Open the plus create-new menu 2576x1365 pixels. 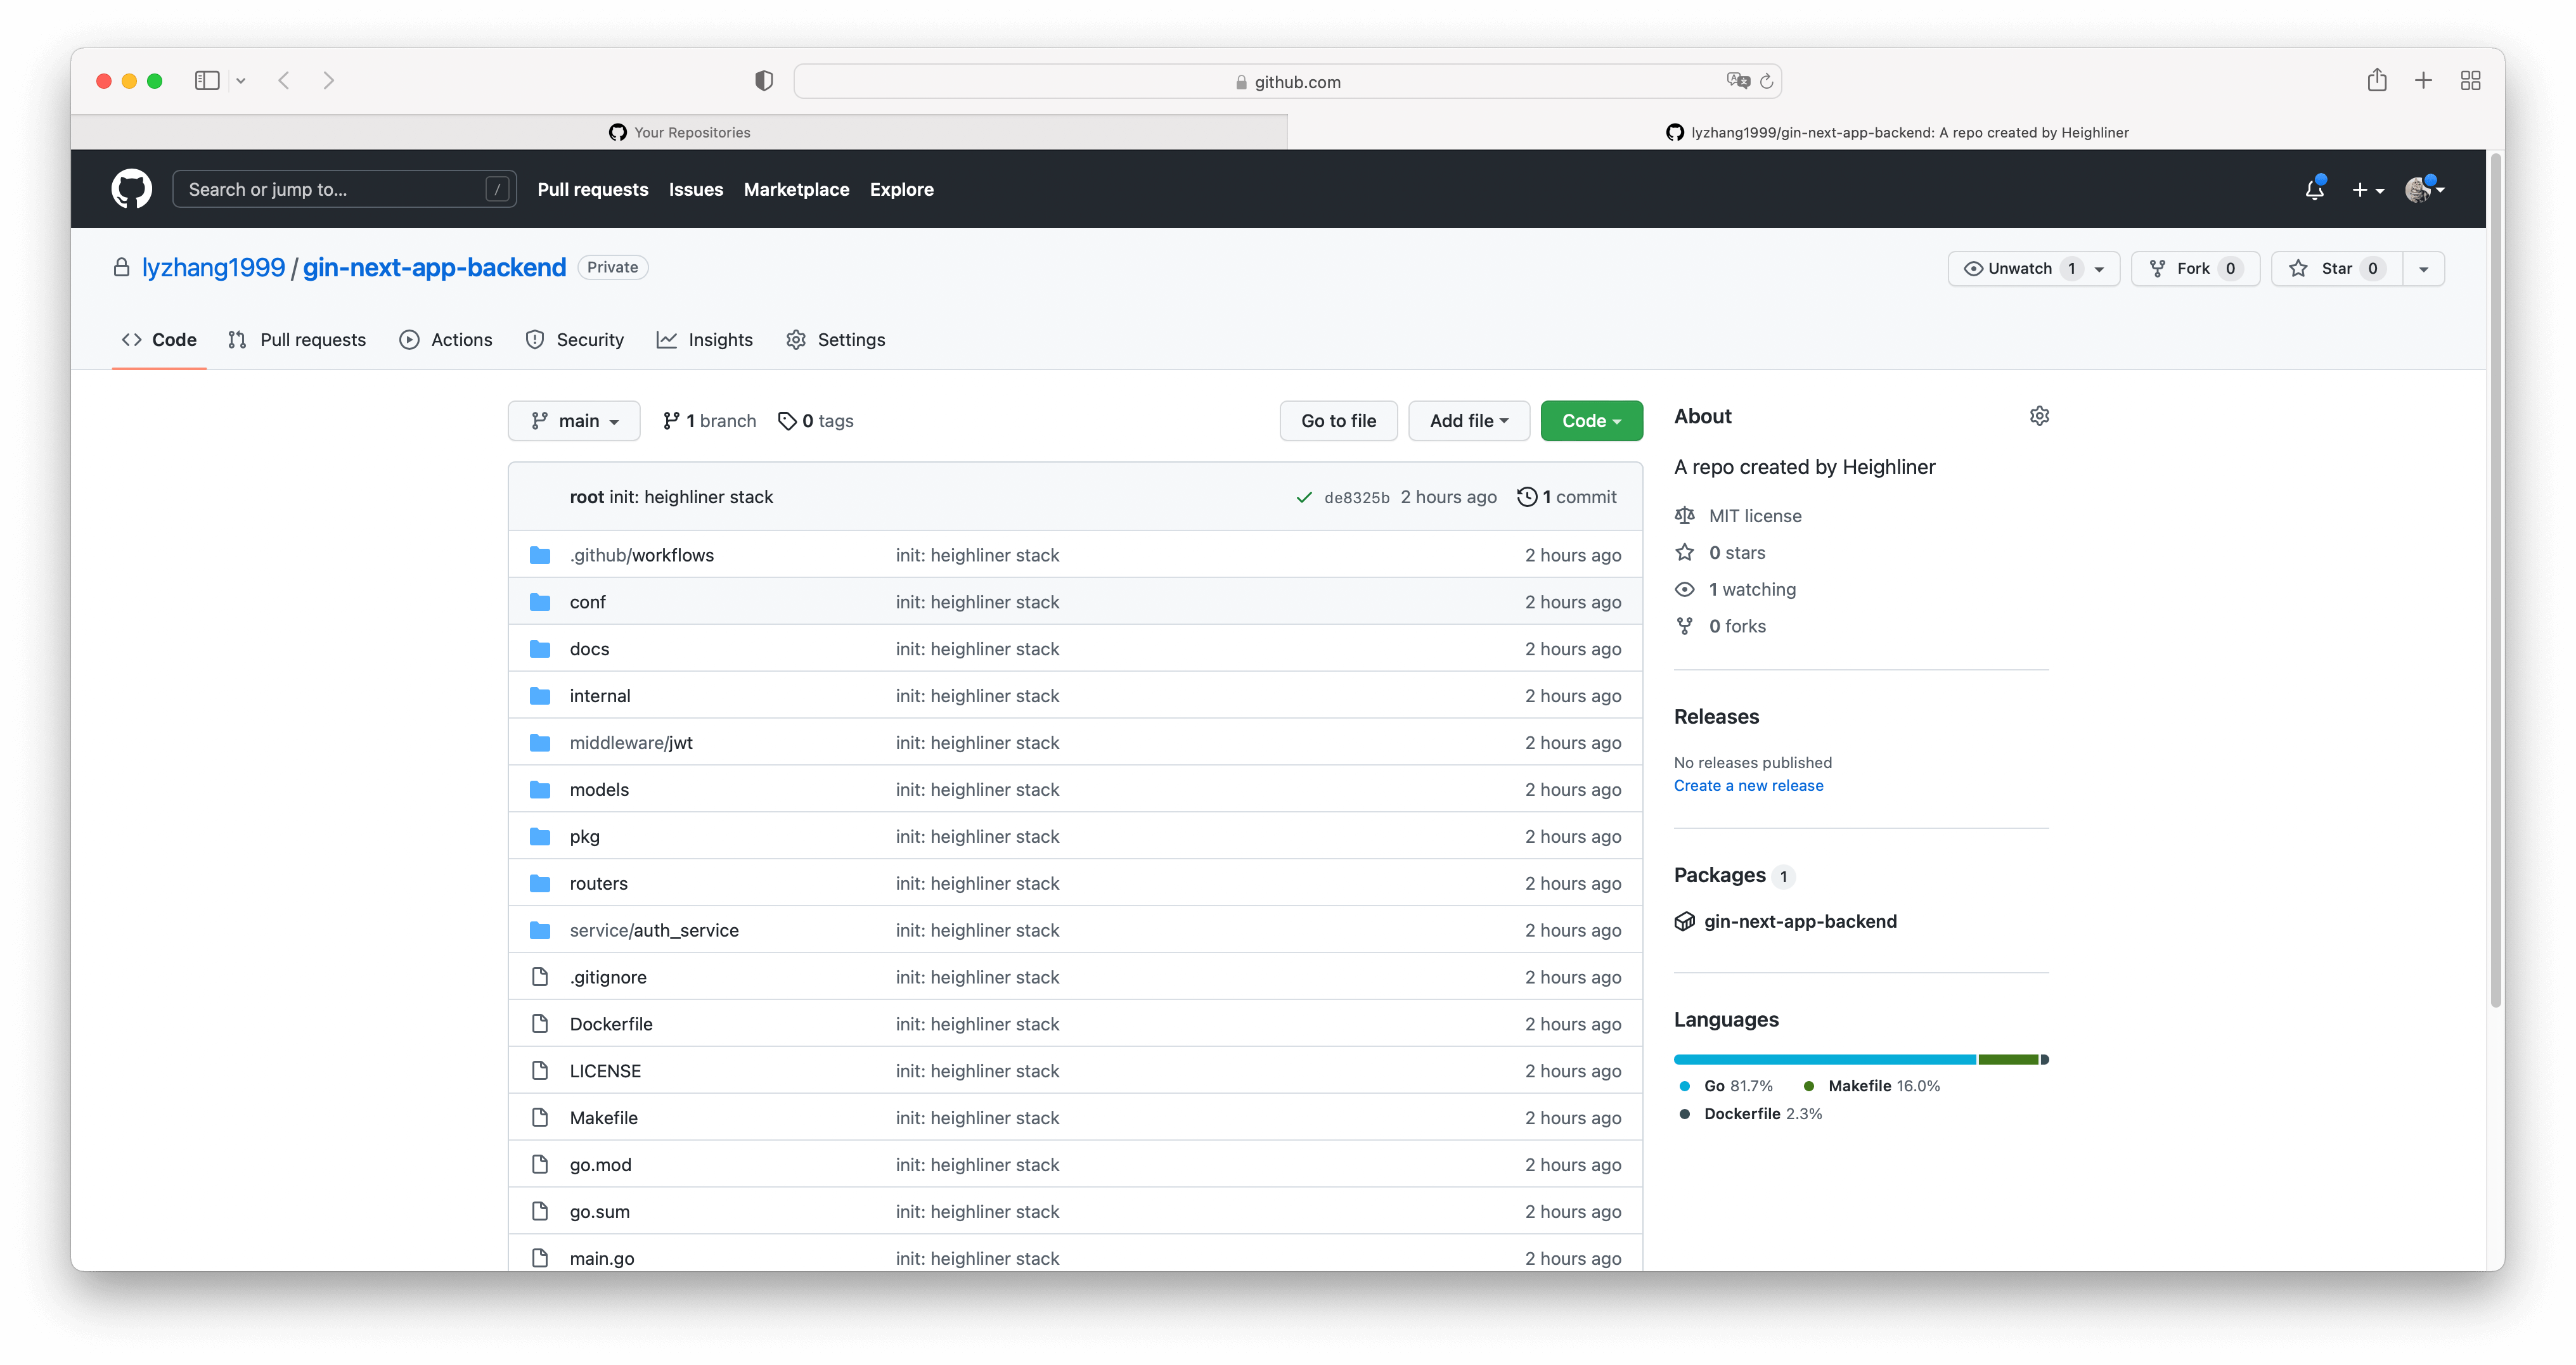point(2367,190)
